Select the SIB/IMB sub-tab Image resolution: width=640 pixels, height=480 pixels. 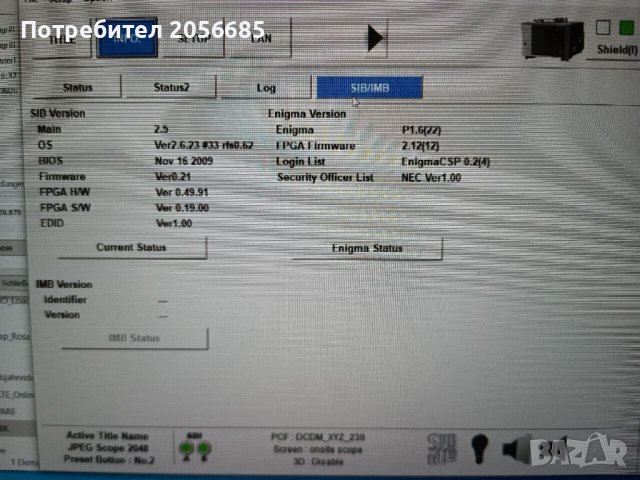370,88
